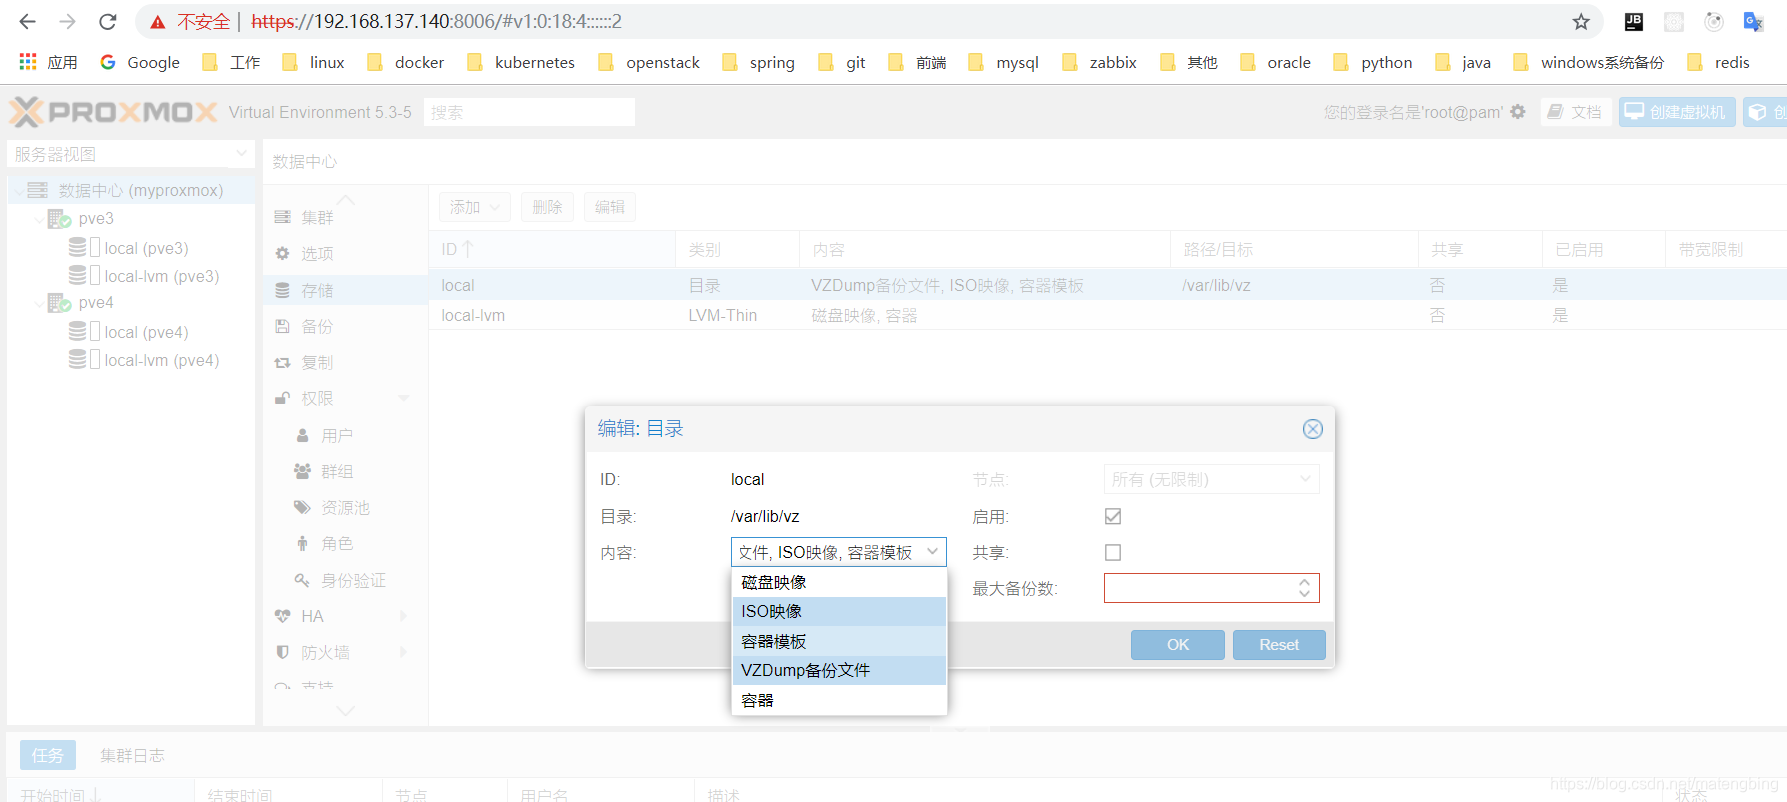This screenshot has width=1787, height=802.
Task: Select 容器 in content list
Action: click(x=839, y=700)
